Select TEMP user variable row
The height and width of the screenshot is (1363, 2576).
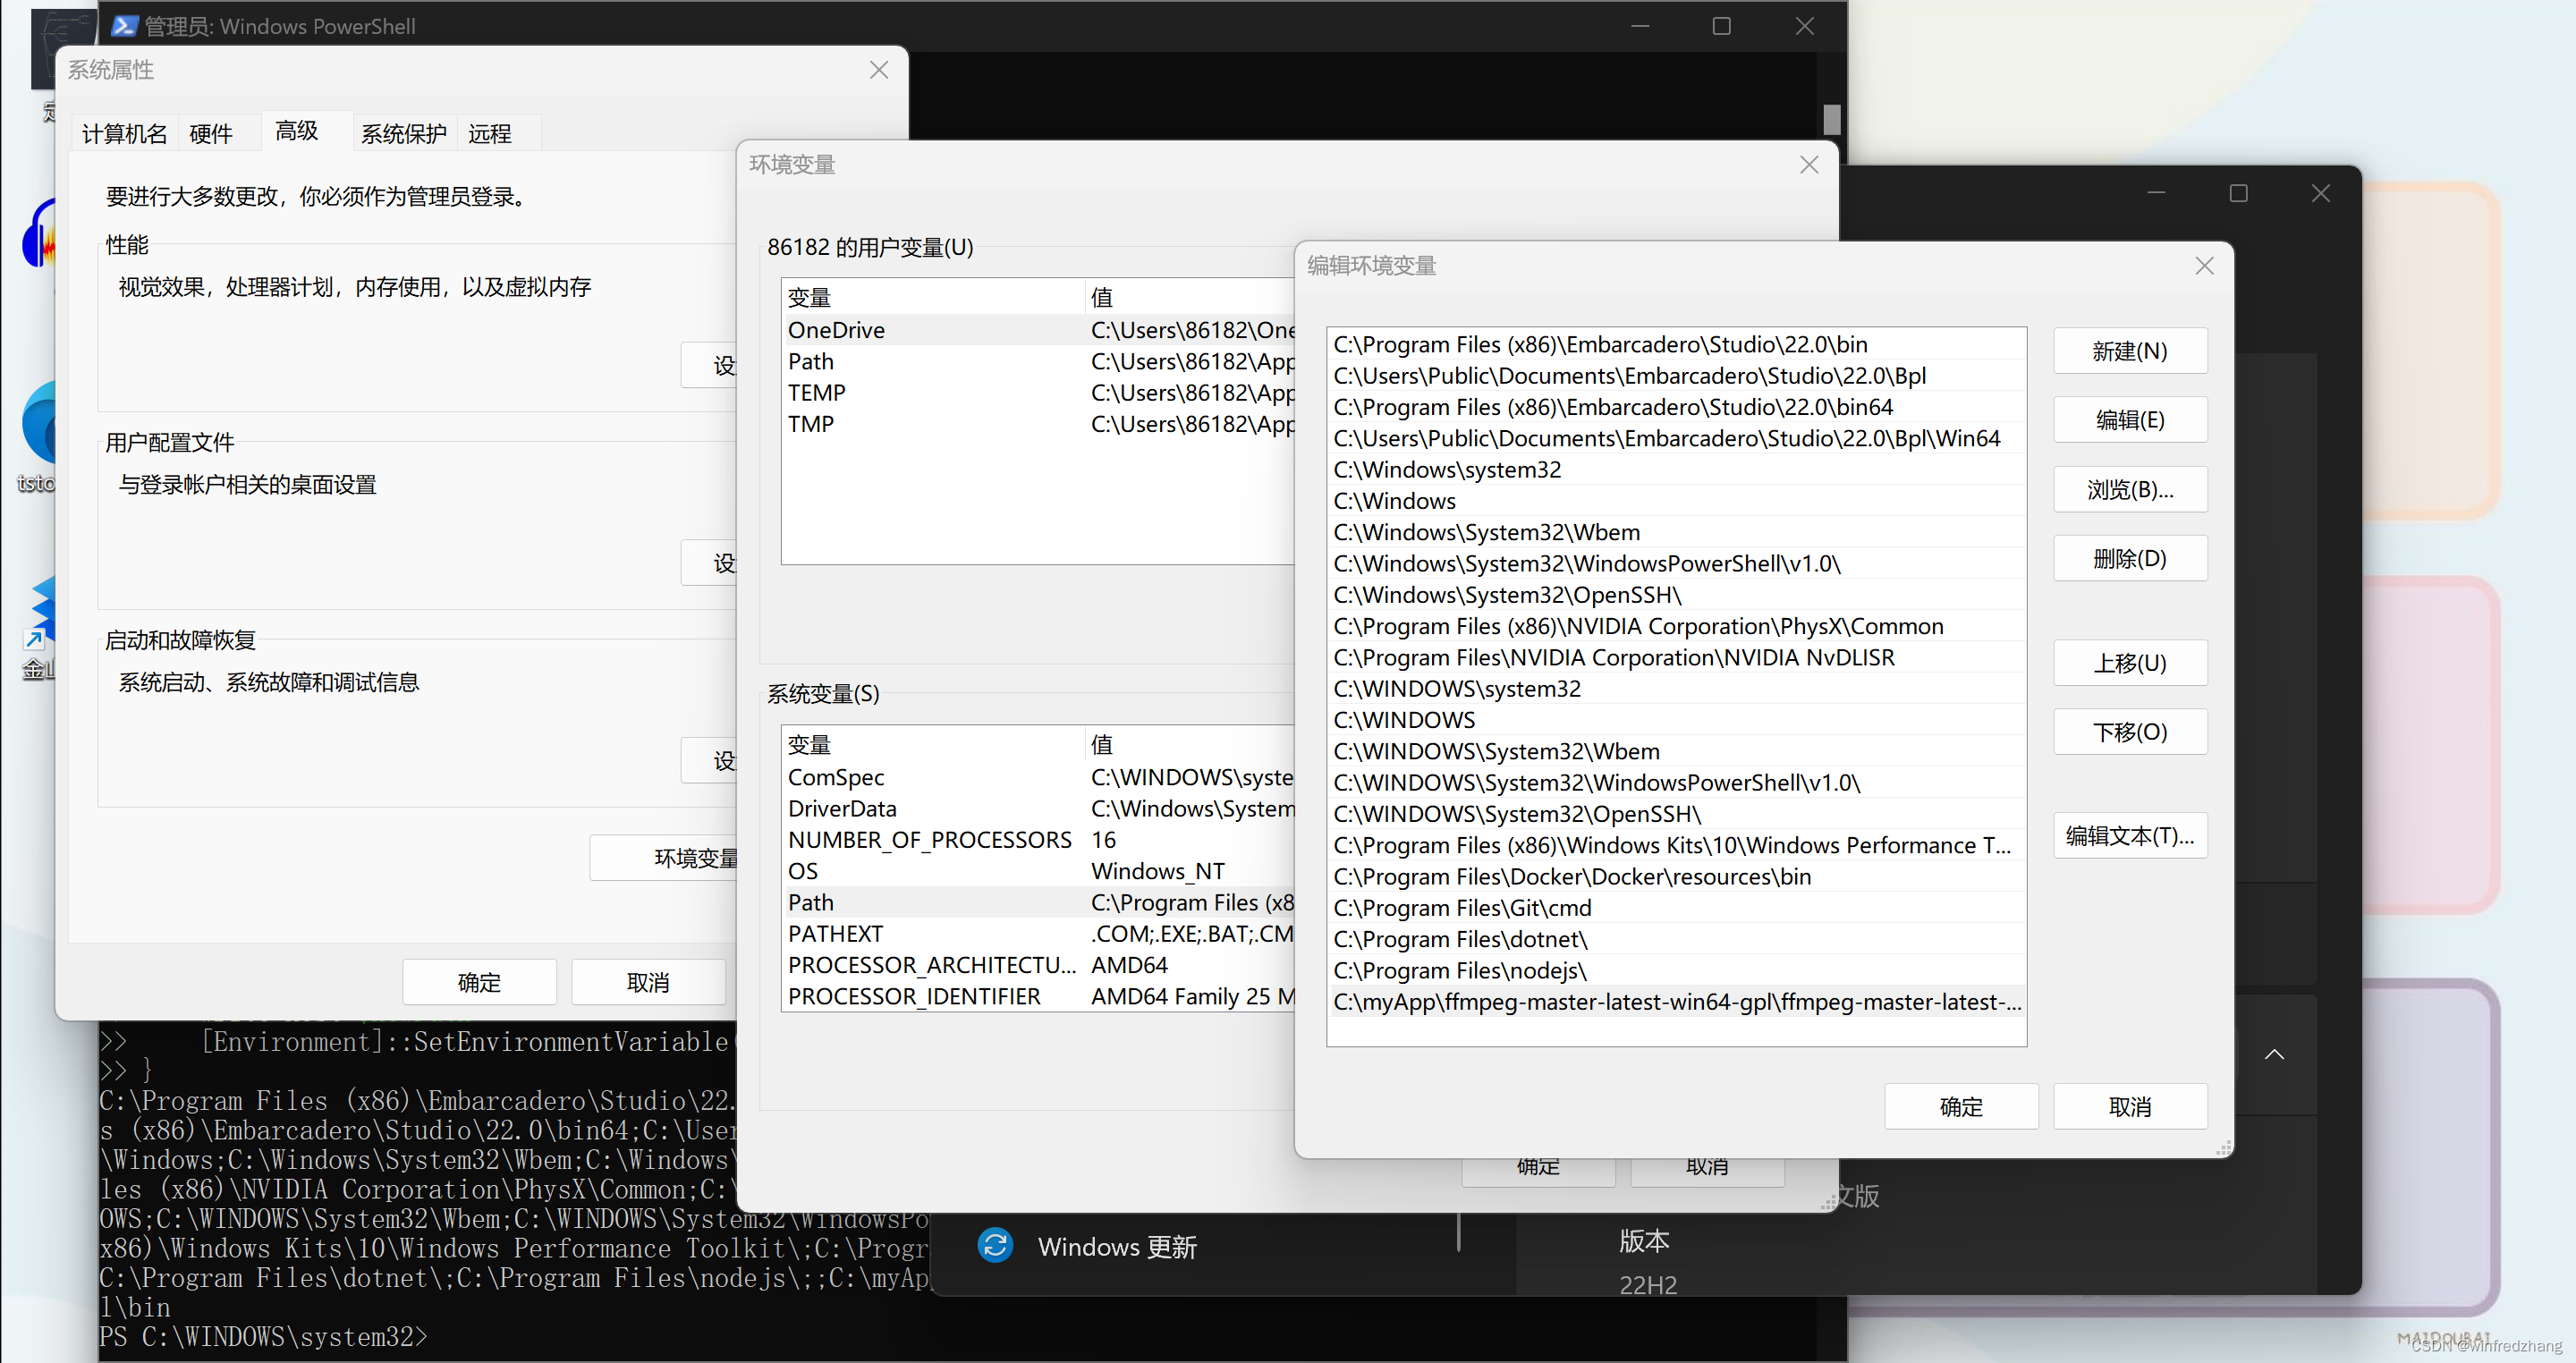(1039, 393)
